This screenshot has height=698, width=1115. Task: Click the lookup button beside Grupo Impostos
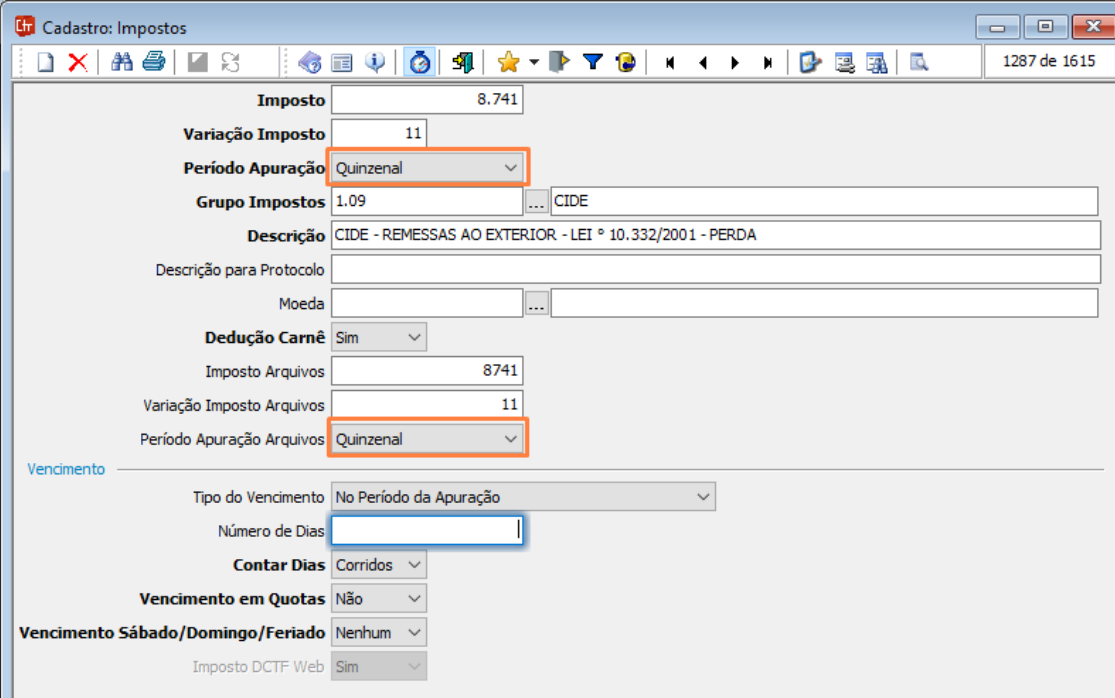(537, 203)
